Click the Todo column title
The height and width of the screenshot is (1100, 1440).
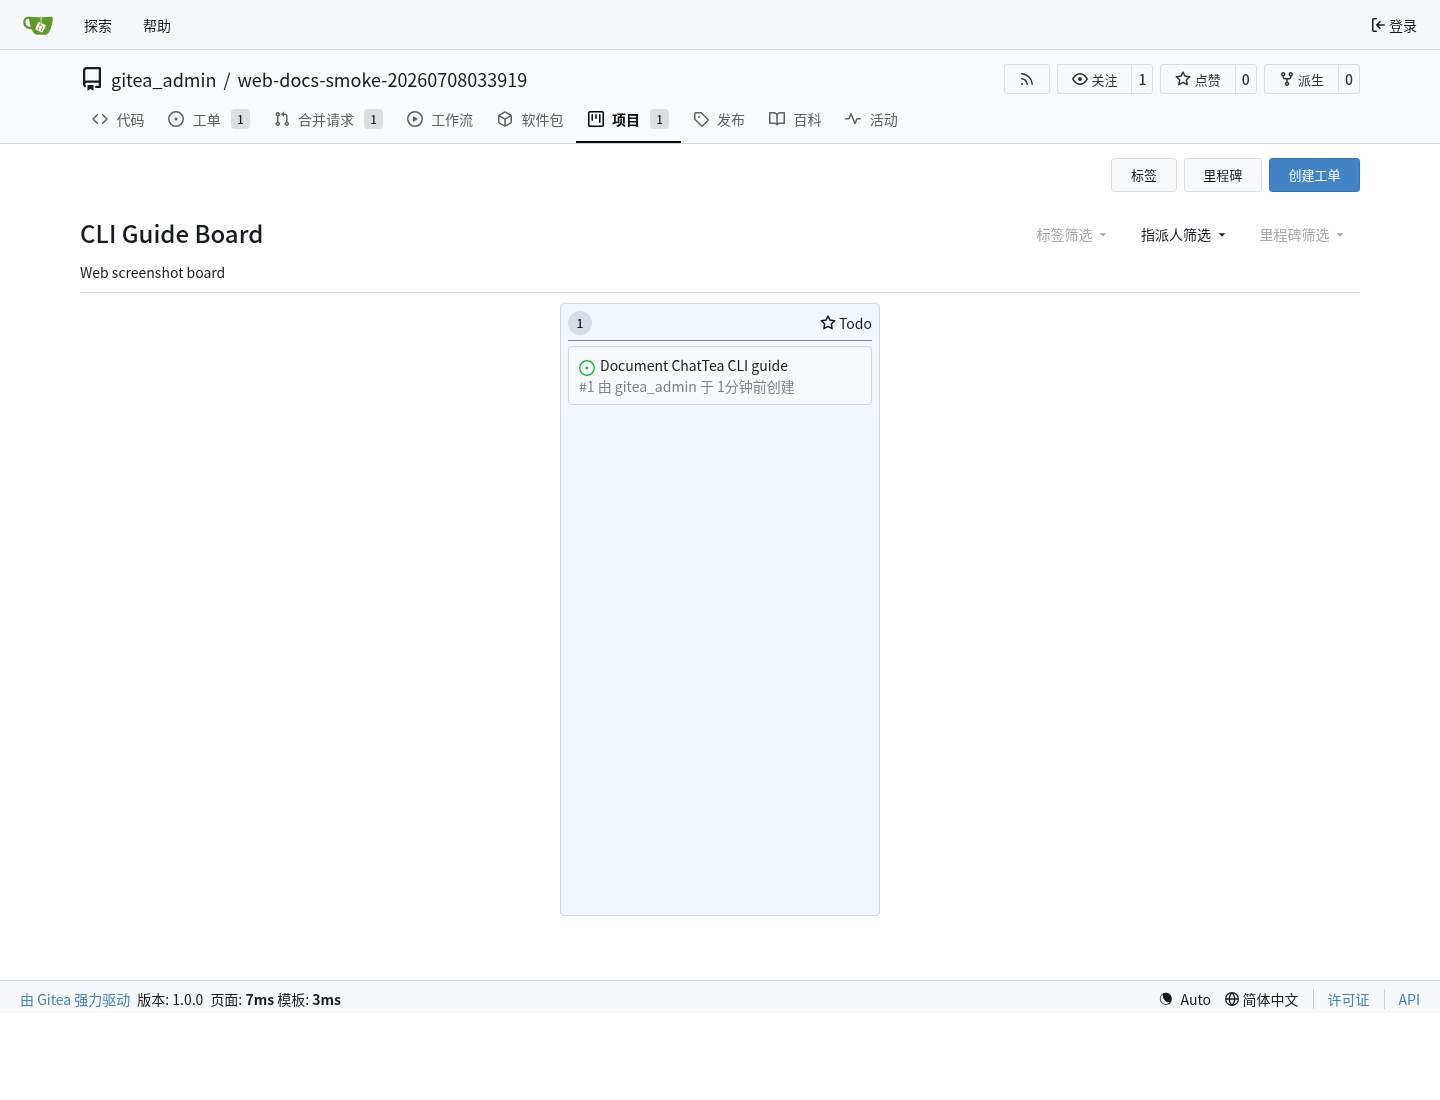tap(855, 323)
